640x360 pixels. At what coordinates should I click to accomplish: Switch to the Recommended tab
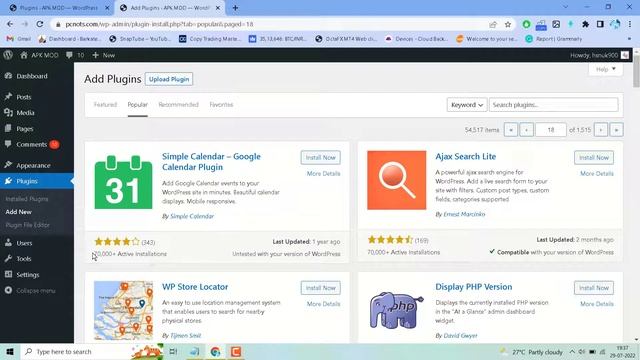[178, 104]
